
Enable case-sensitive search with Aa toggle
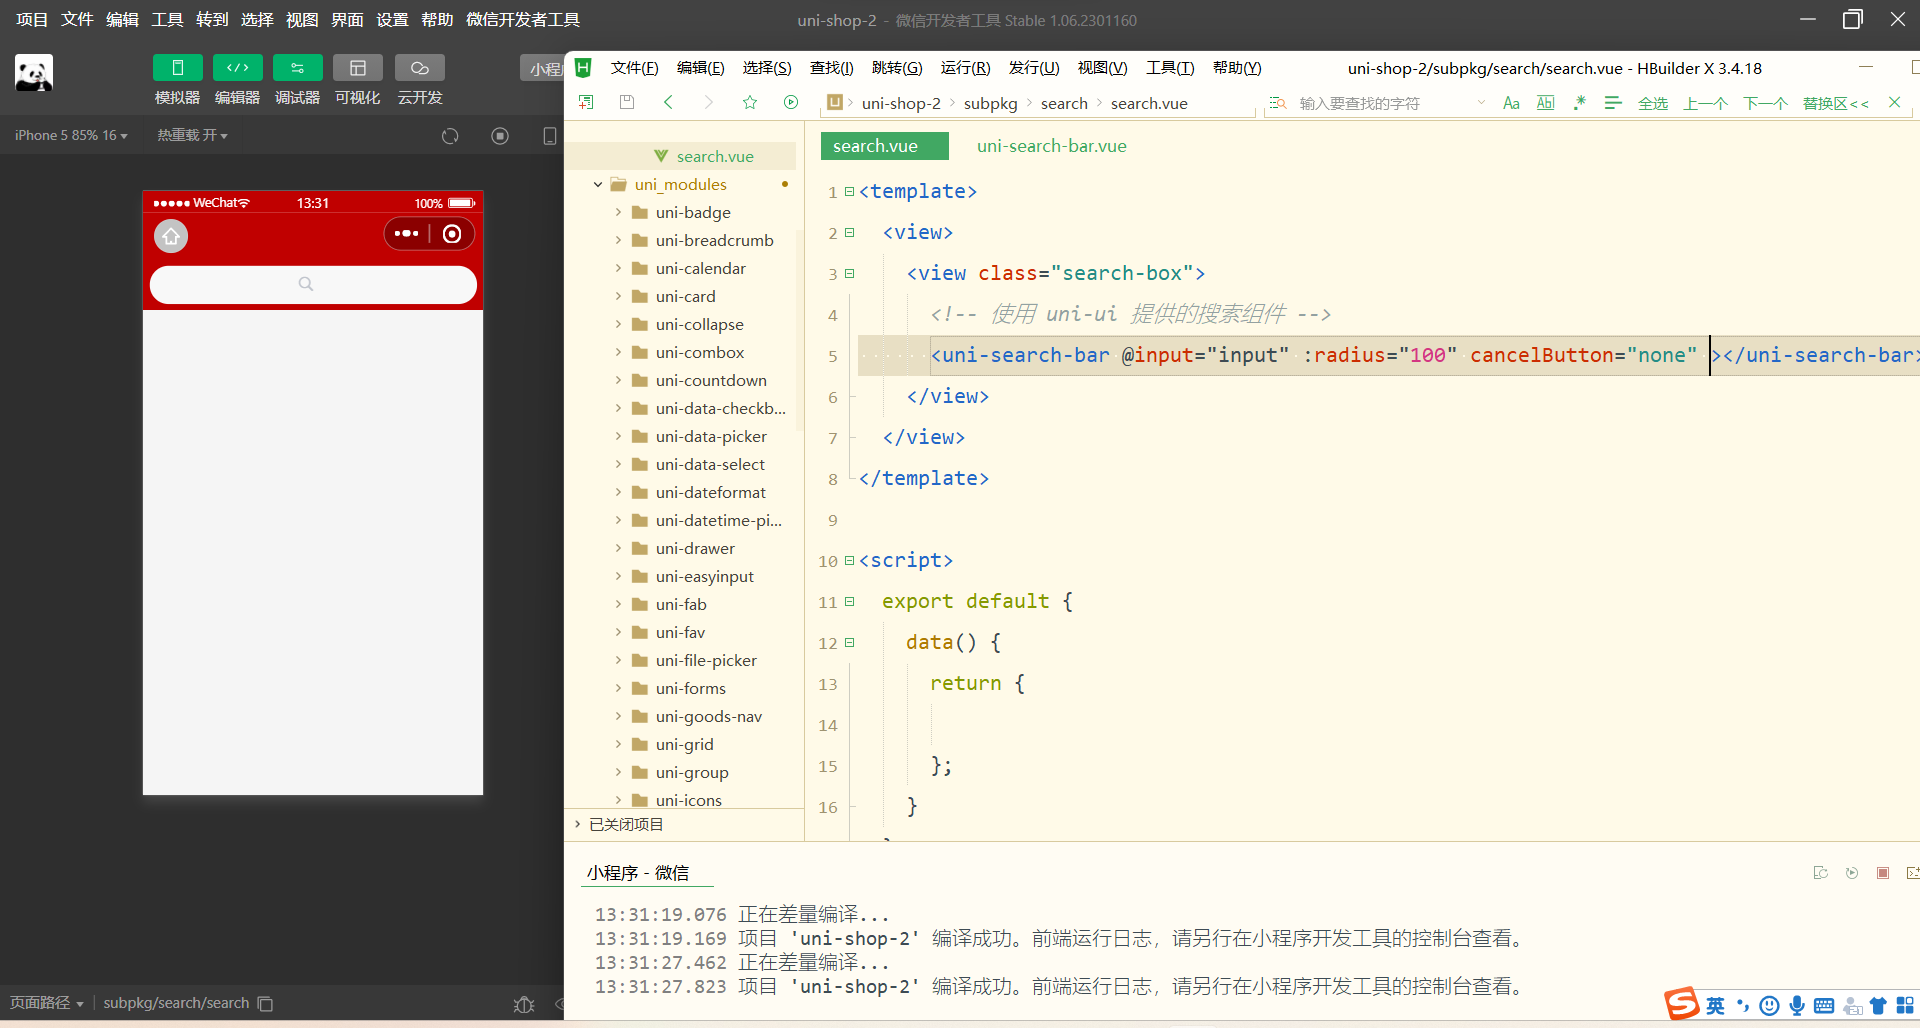1511,102
